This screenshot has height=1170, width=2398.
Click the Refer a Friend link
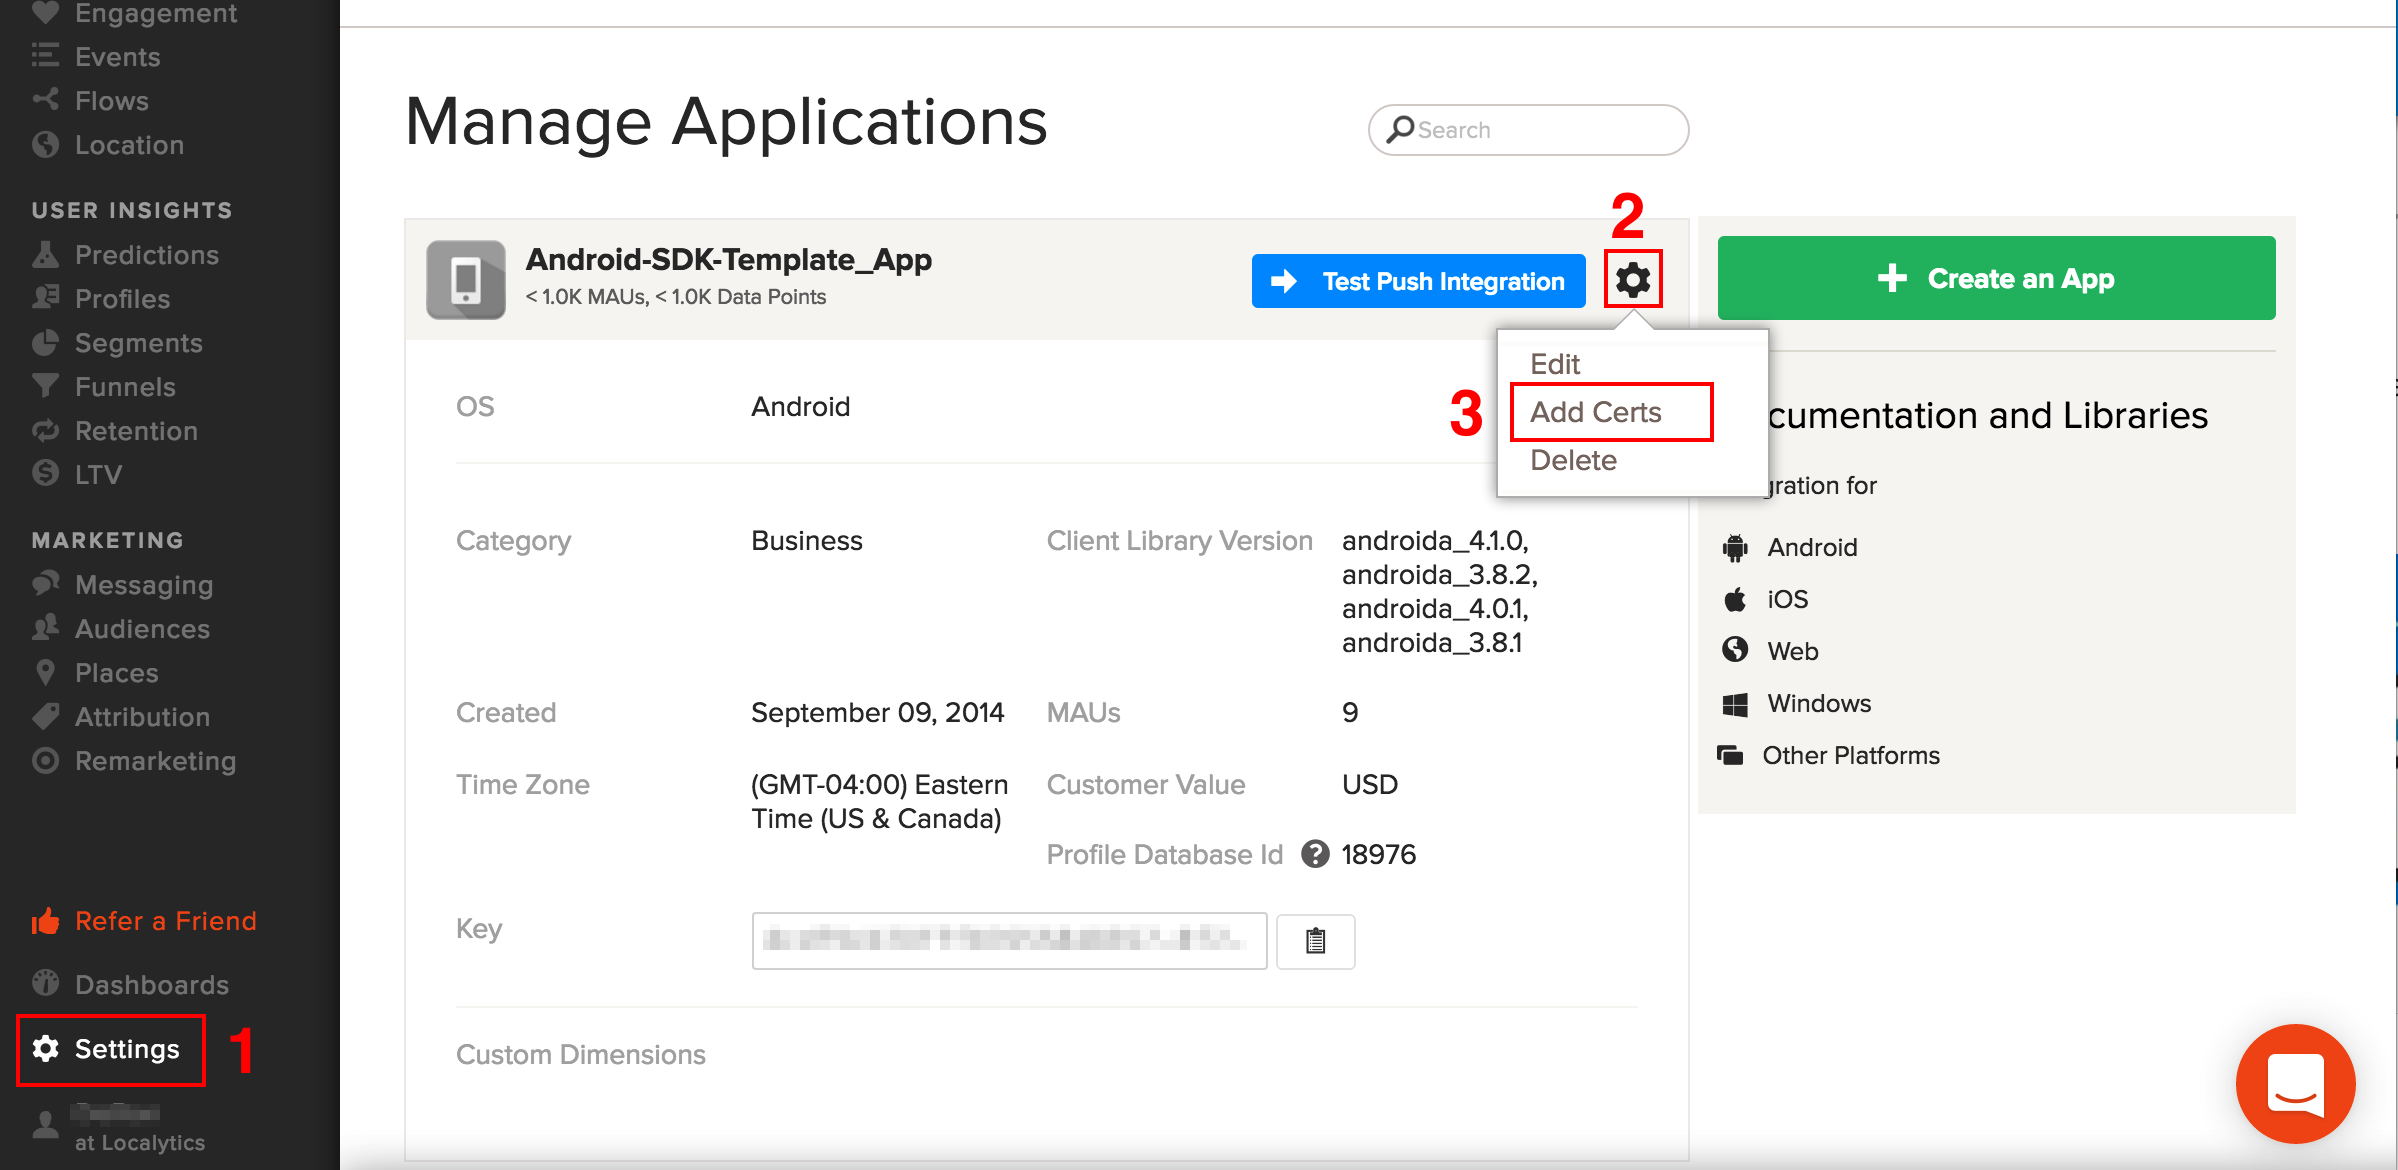point(165,921)
